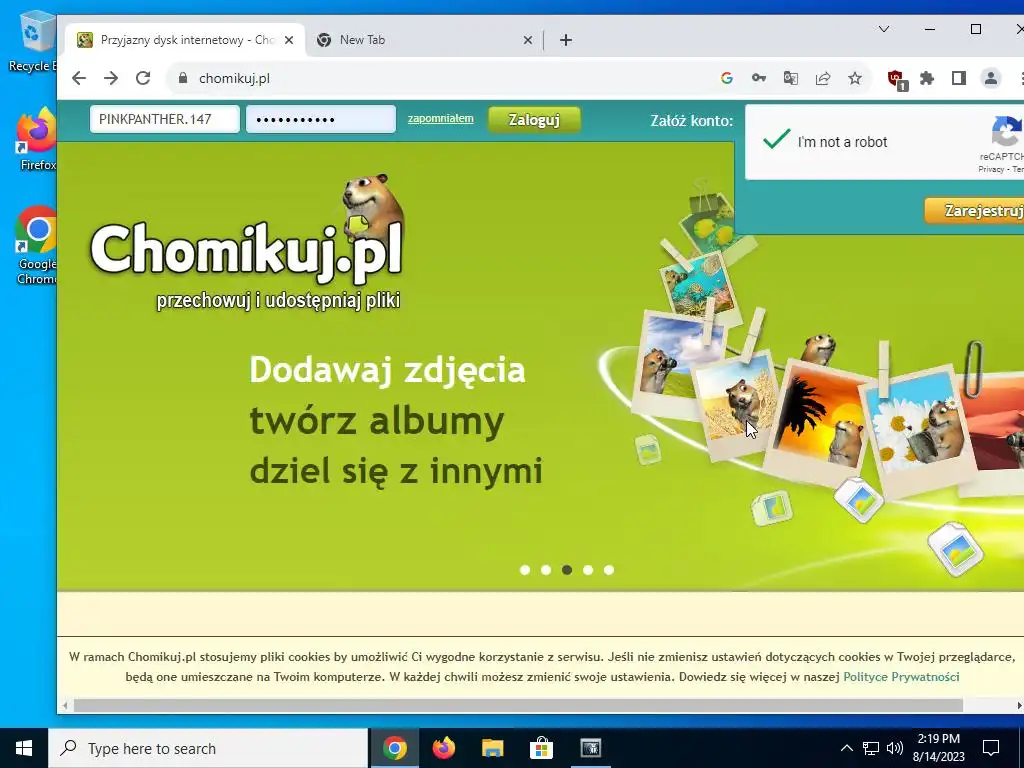Launch Firefox from the taskbar

coord(443,748)
